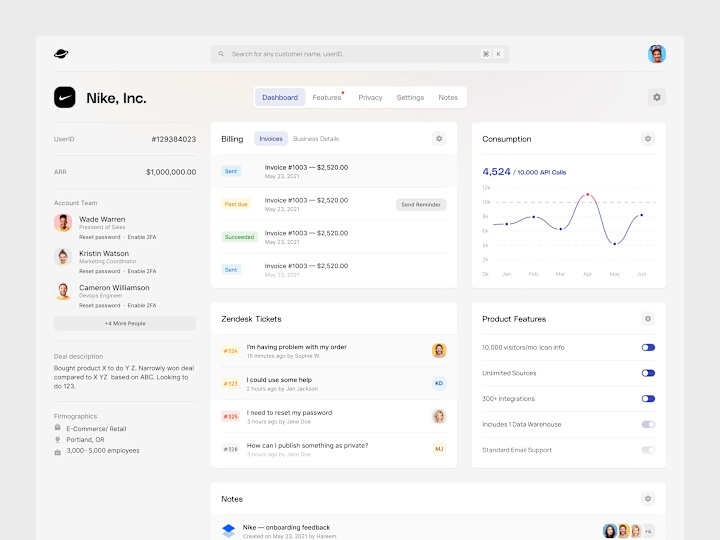The image size is (720, 540).
Task: Click the chart data point near Jun
Action: pyautogui.click(x=641, y=215)
